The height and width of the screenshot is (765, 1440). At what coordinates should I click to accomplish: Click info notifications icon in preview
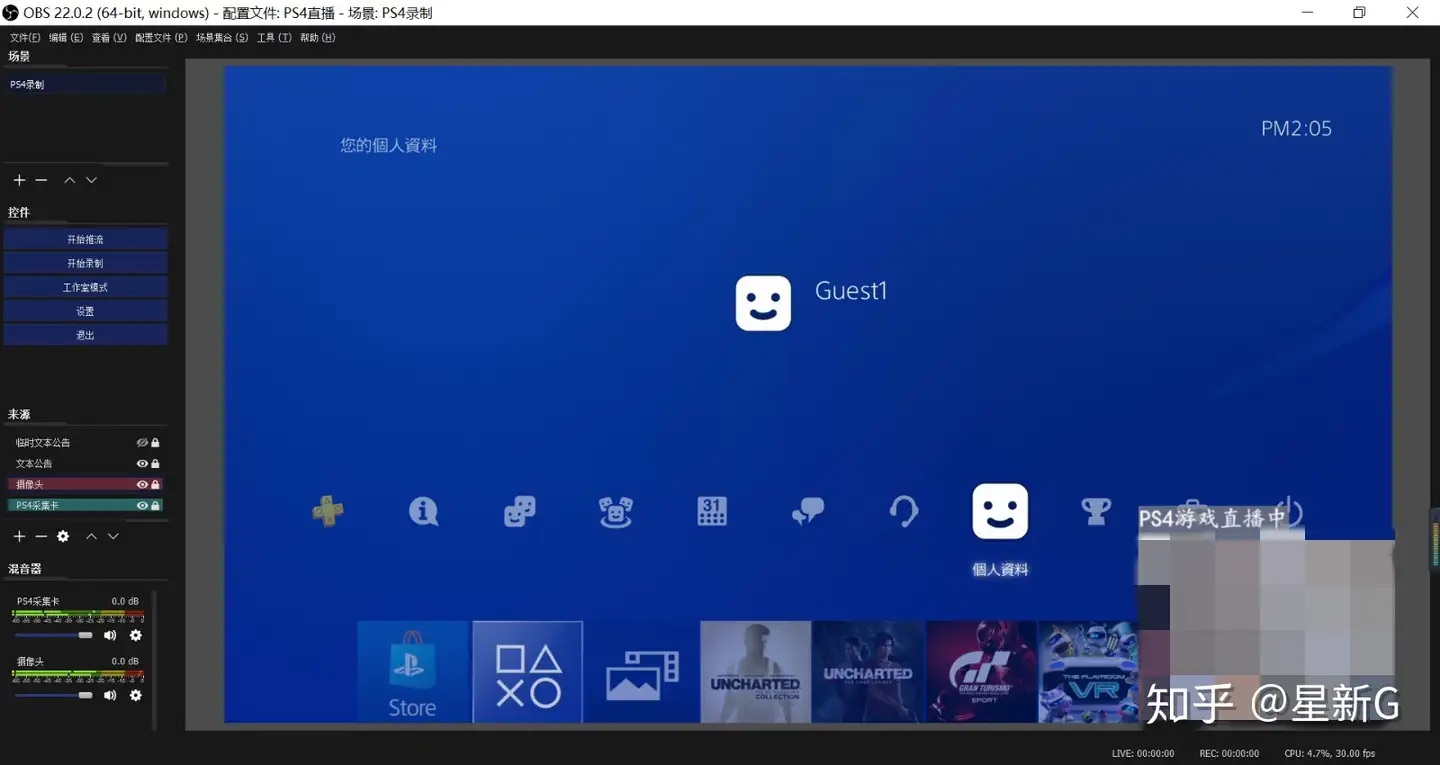click(x=423, y=511)
